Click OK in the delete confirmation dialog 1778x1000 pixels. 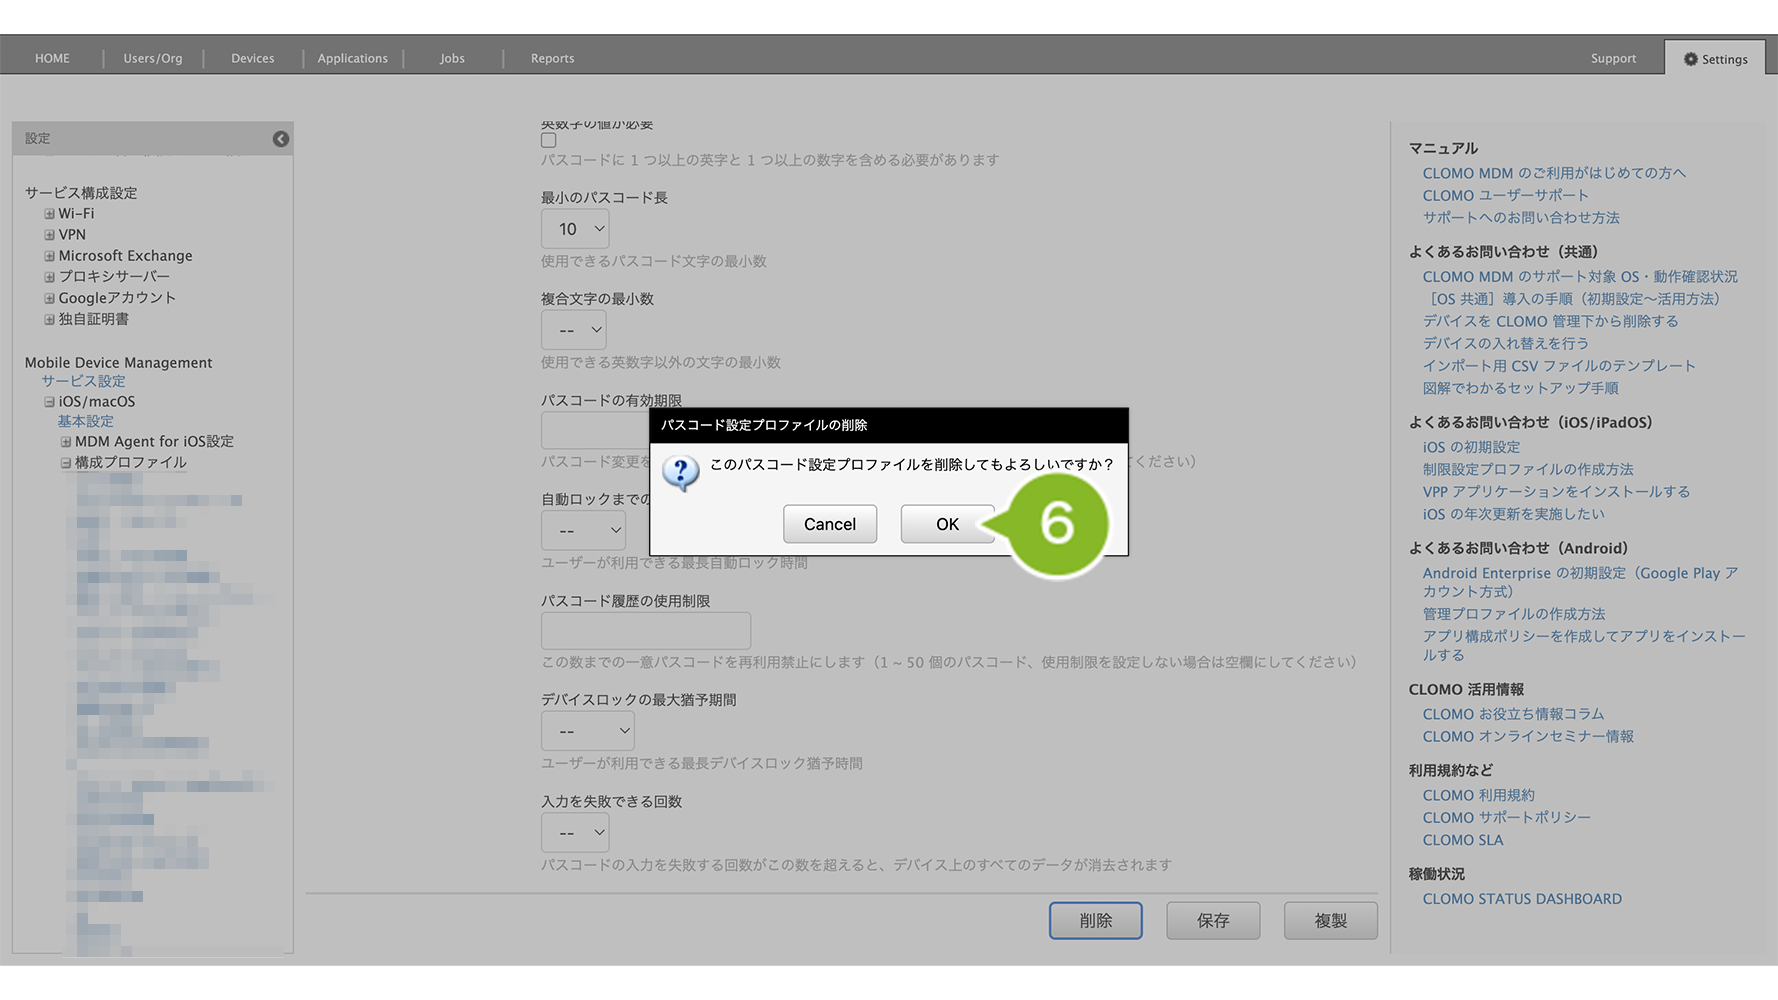click(946, 524)
